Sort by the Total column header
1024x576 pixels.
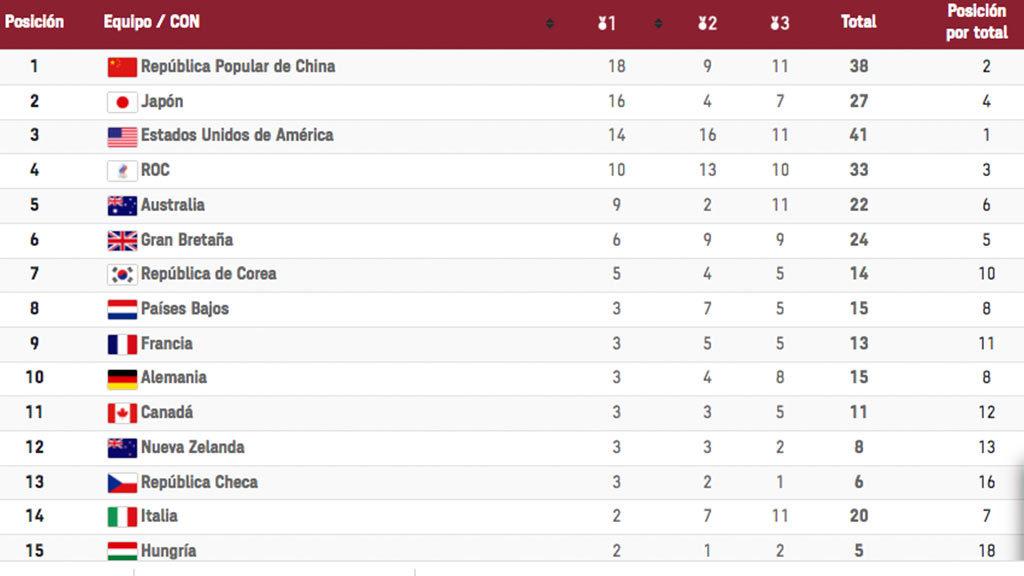point(858,22)
